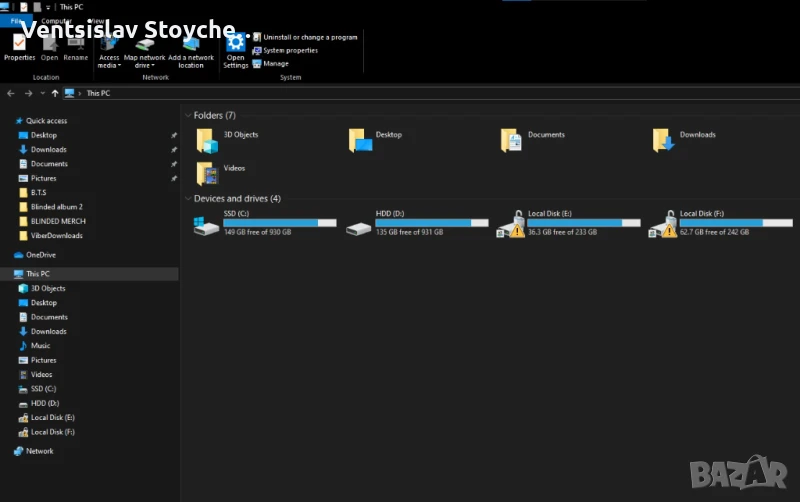Select OneDrive in navigation pane
The height and width of the screenshot is (502, 800).
[40, 255]
